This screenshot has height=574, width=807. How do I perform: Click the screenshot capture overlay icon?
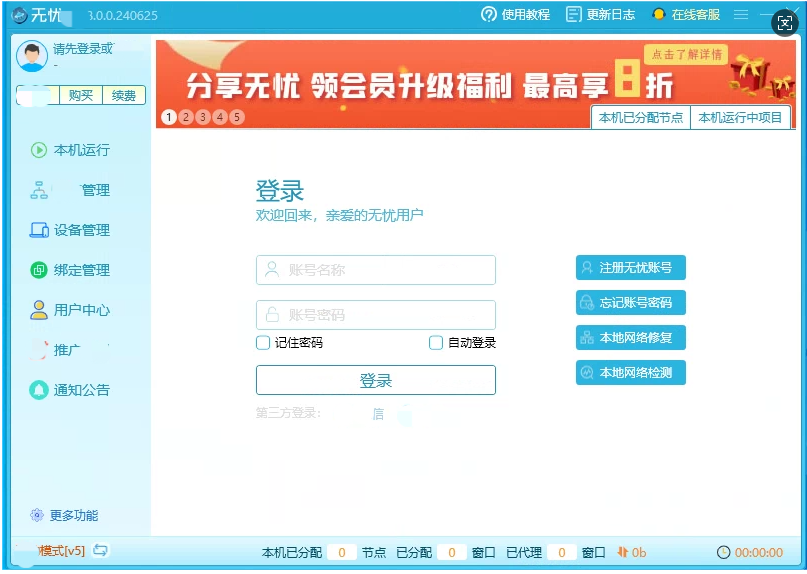[785, 23]
